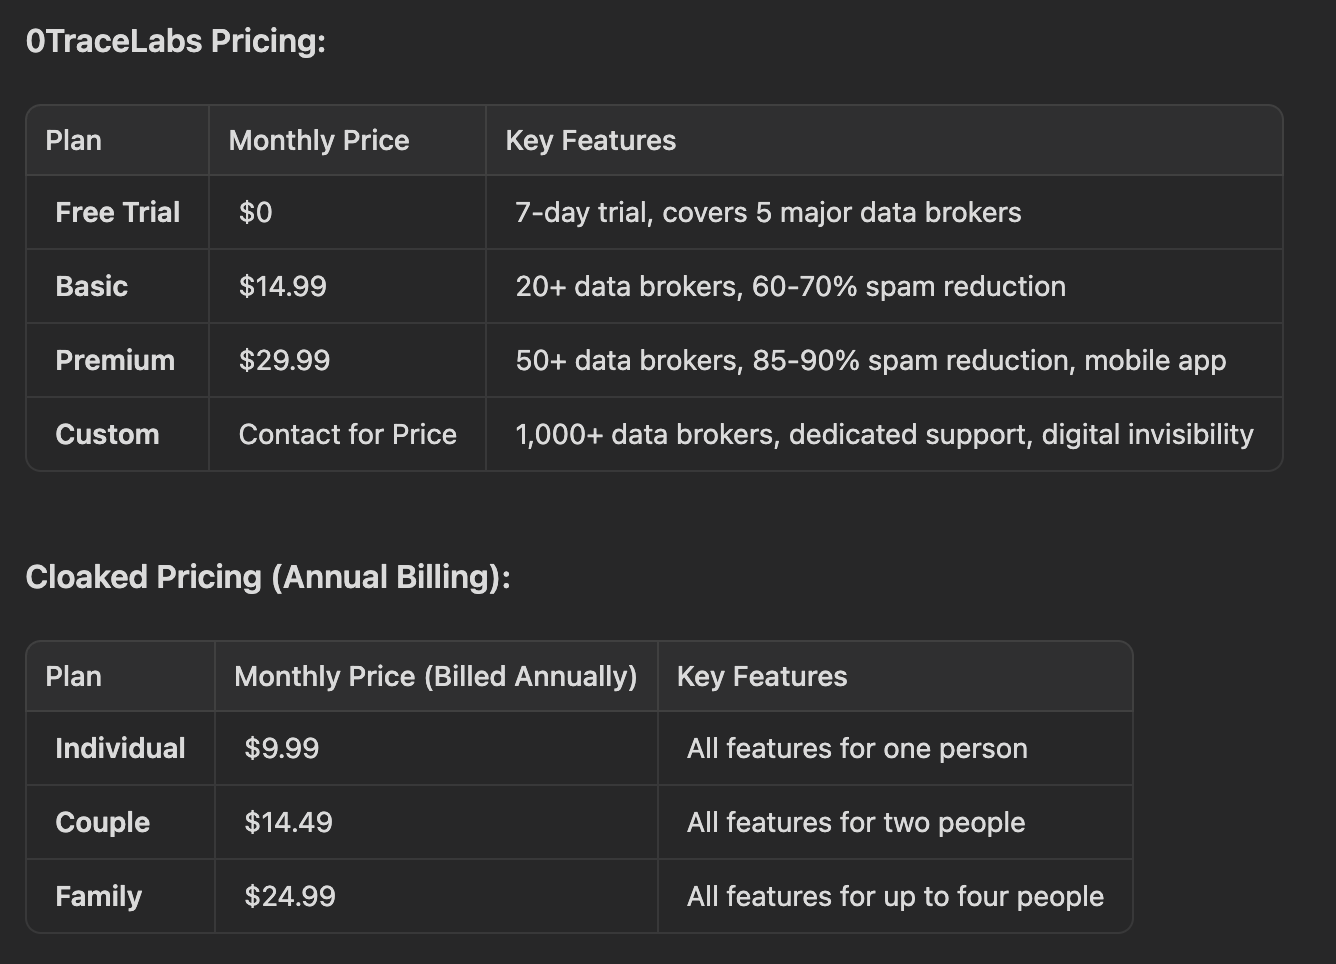Click the Monthly Price (Billed Annually) header
The height and width of the screenshot is (964, 1336).
(435, 676)
